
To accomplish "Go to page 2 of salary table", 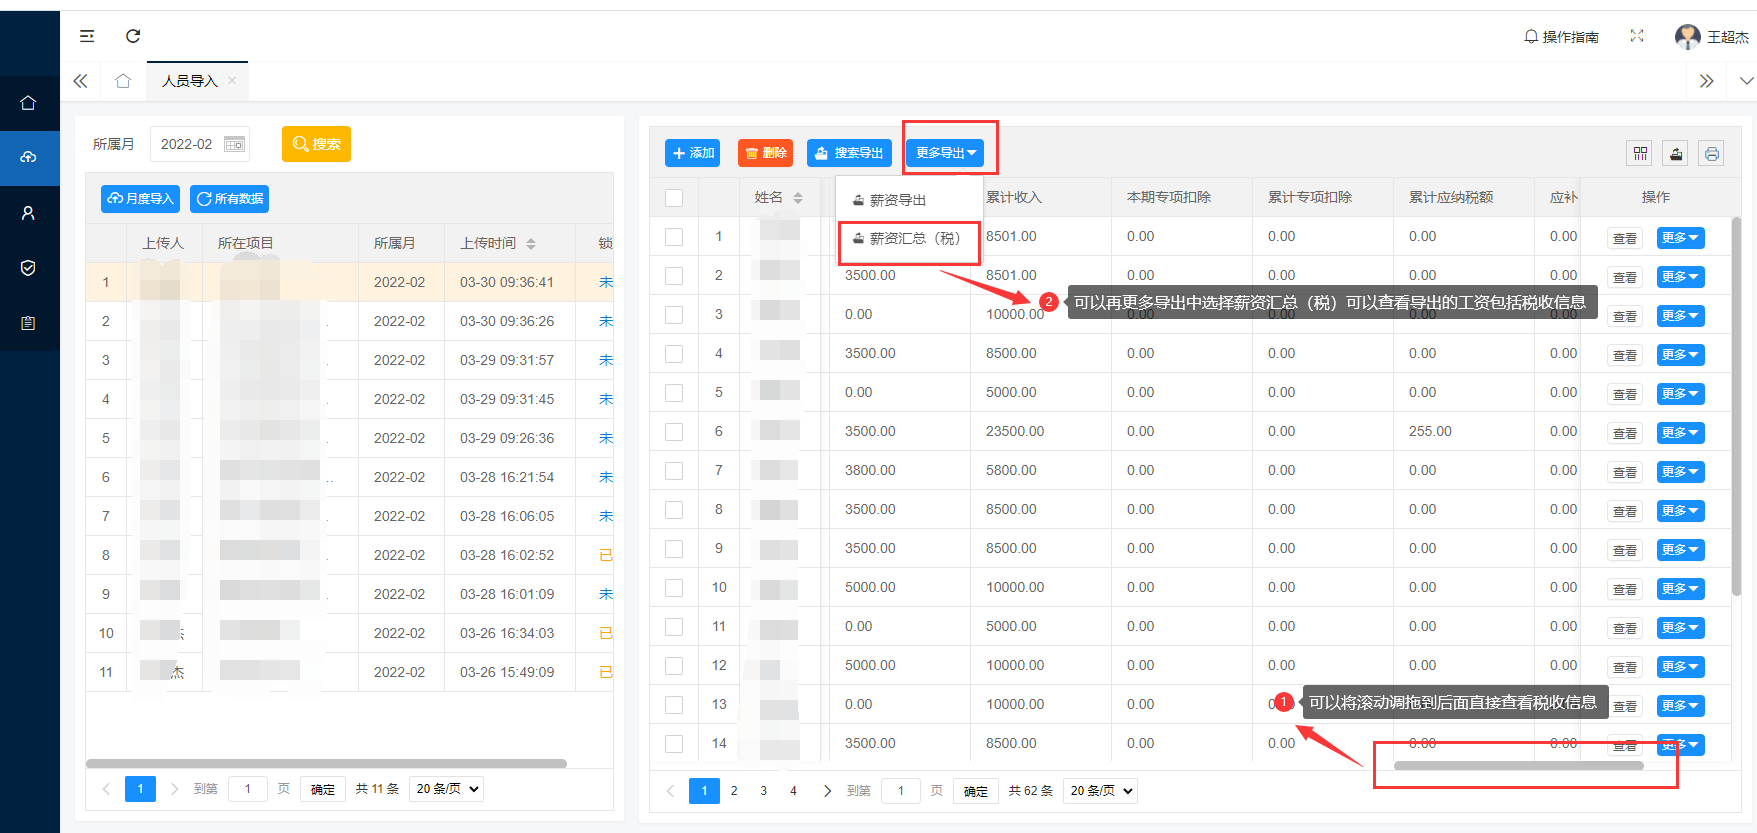I will point(734,791).
